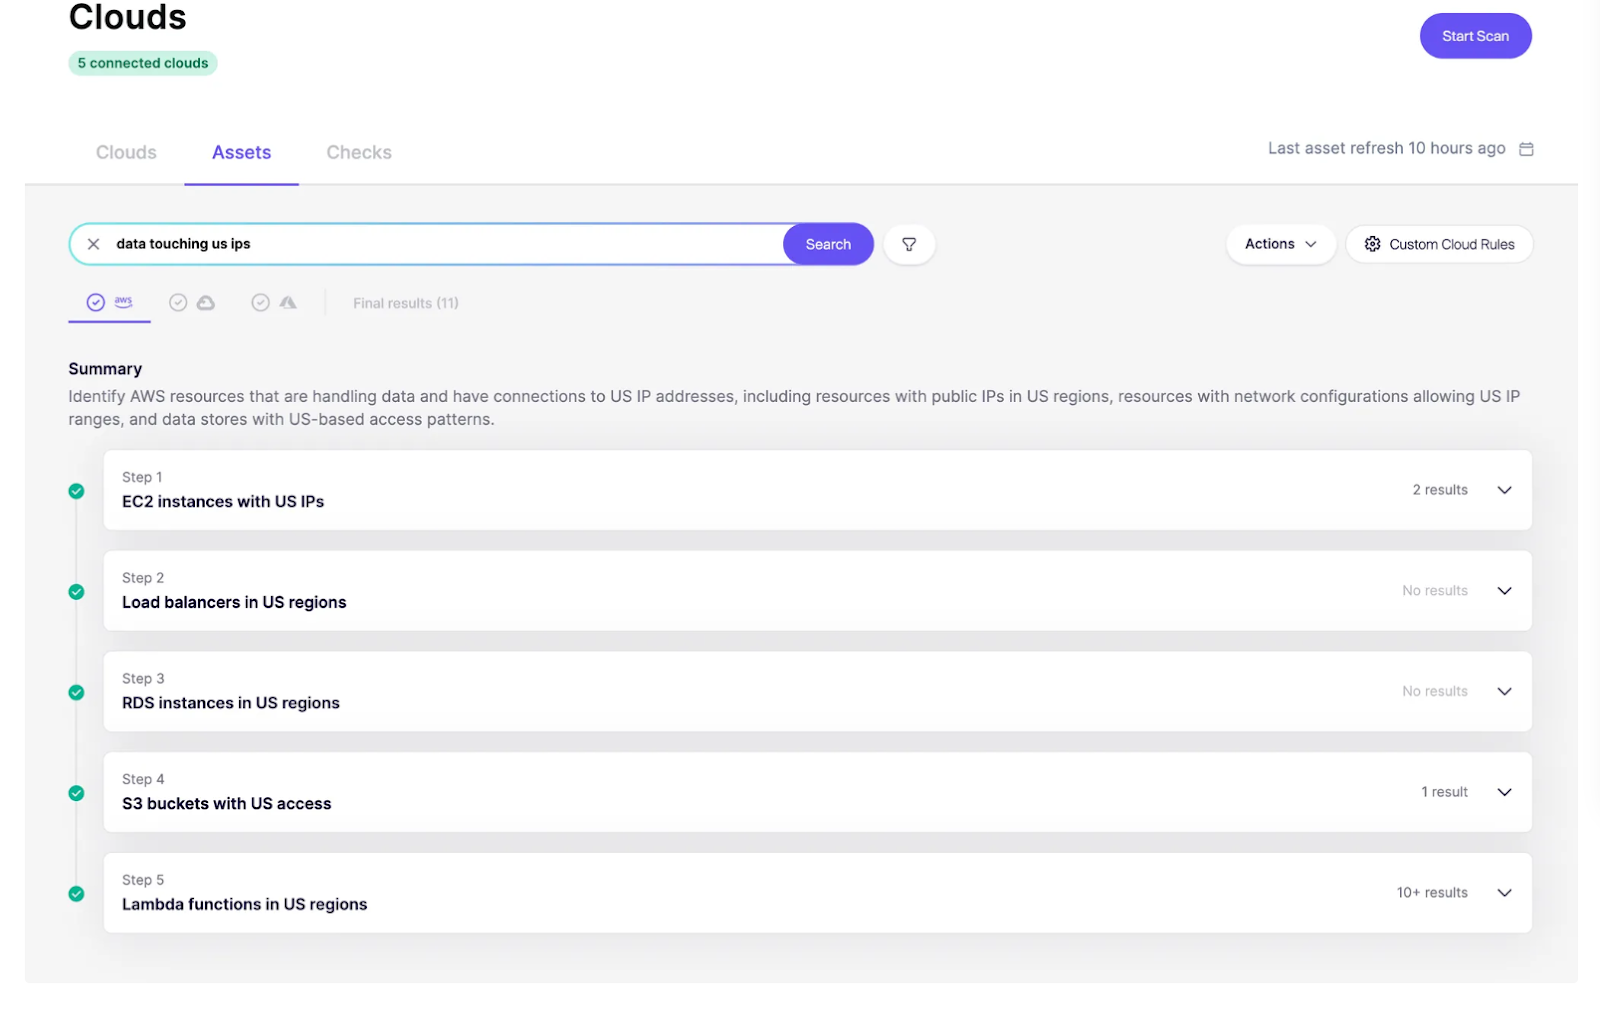Click 'S3 buckets with US access' title
This screenshot has width=1600, height=1011.
pos(227,804)
